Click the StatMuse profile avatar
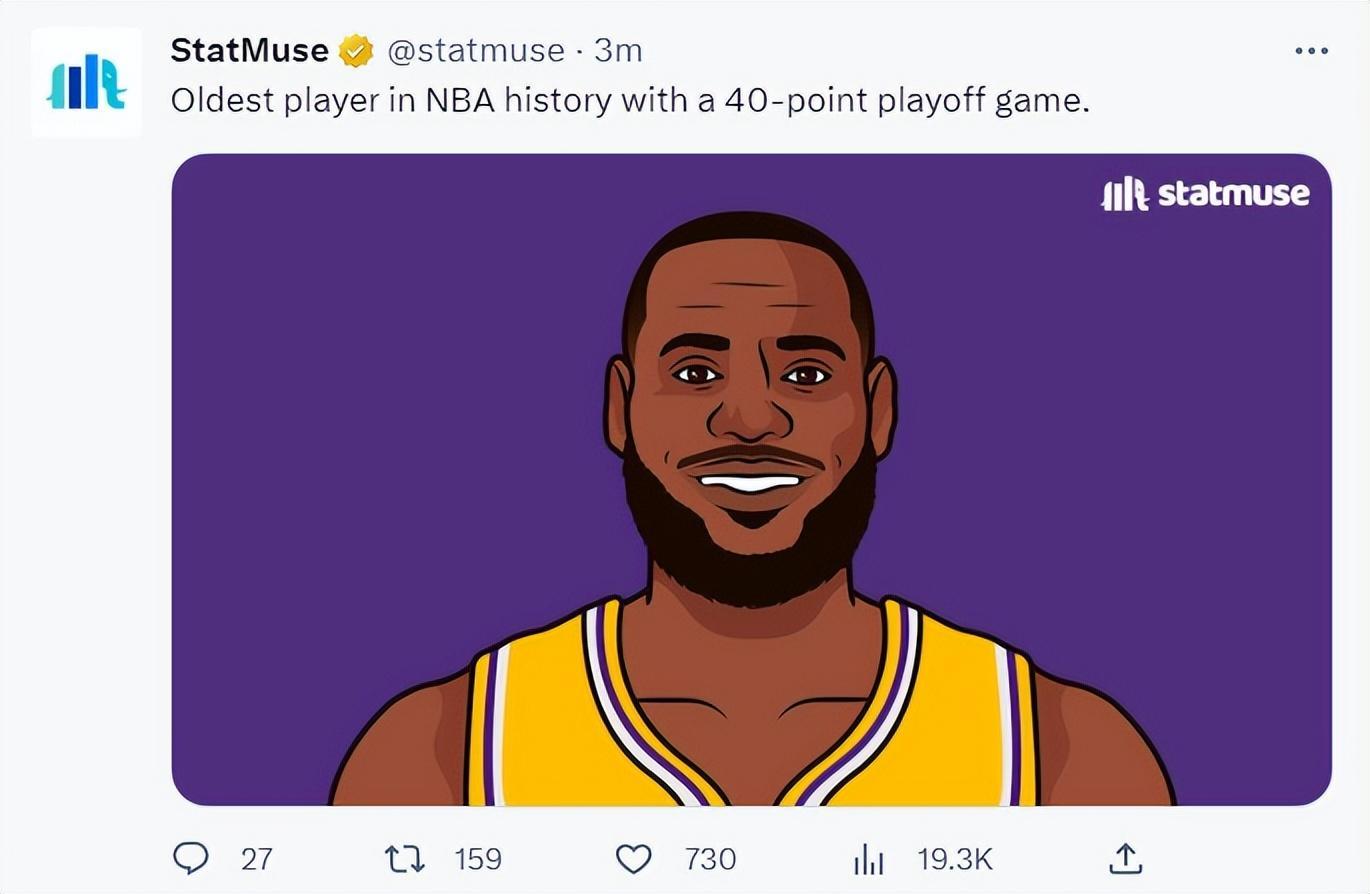The image size is (1370, 894). pos(86,82)
